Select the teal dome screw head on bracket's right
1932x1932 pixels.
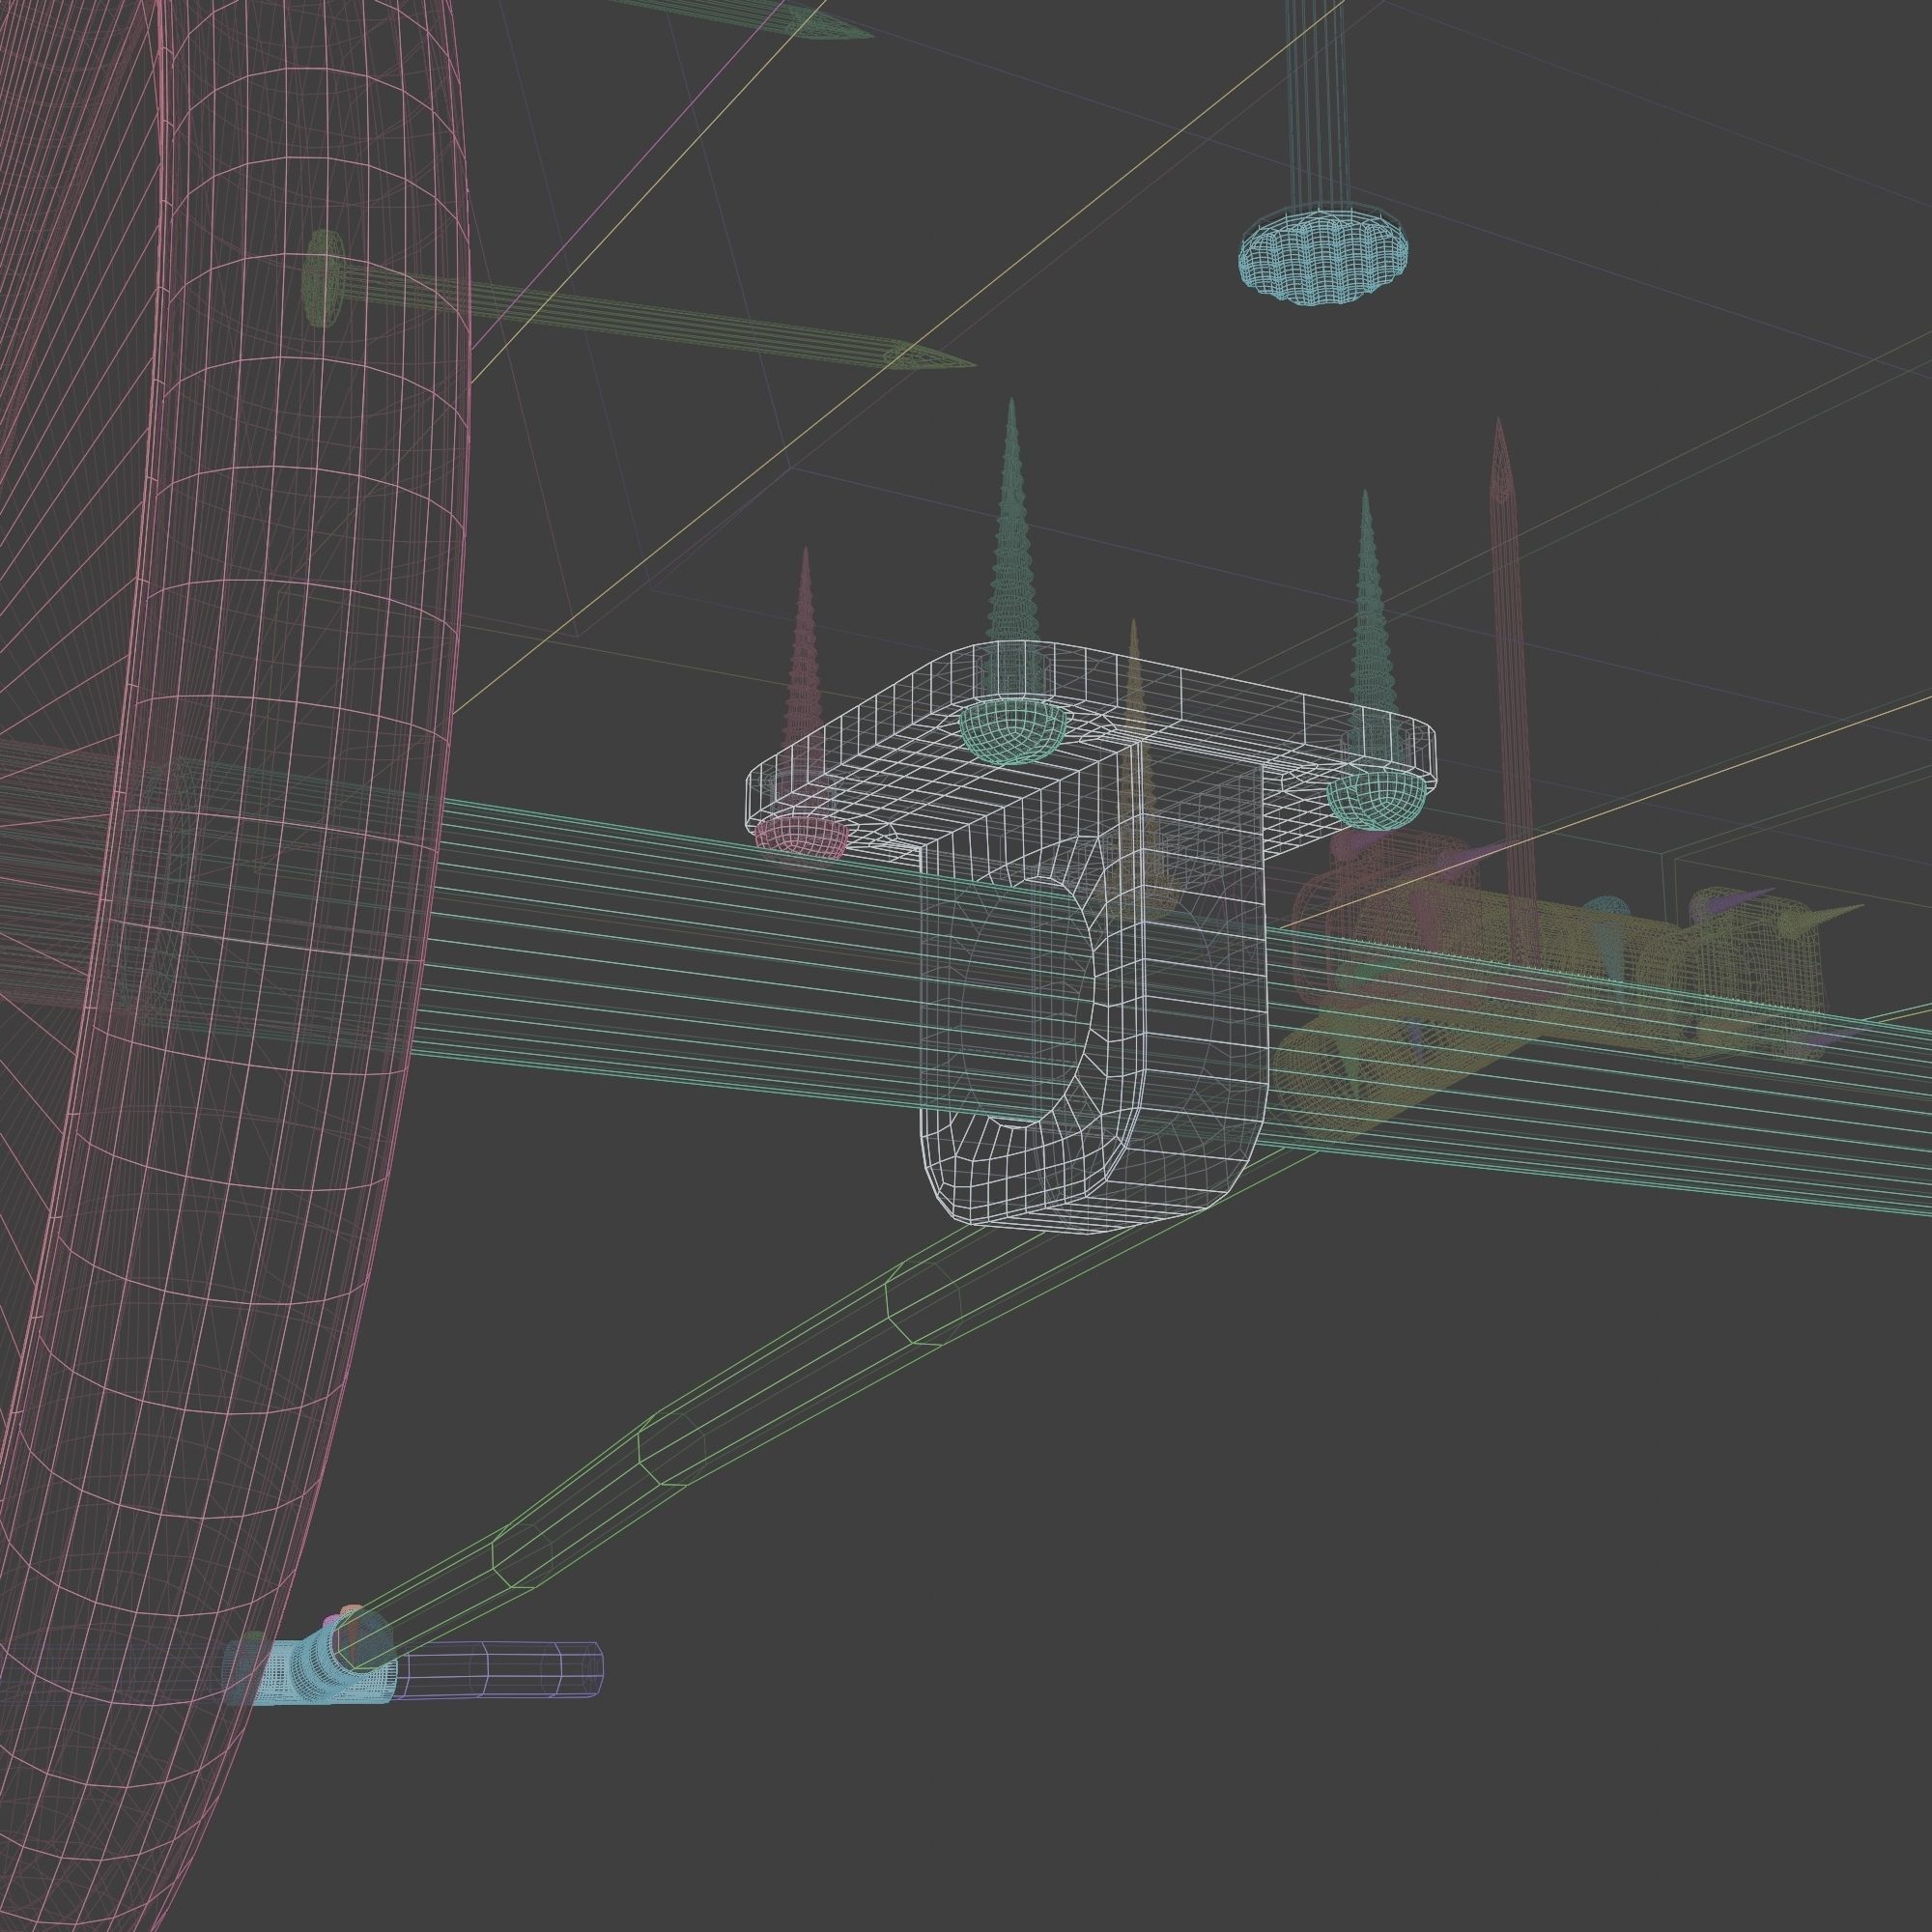pos(1375,801)
